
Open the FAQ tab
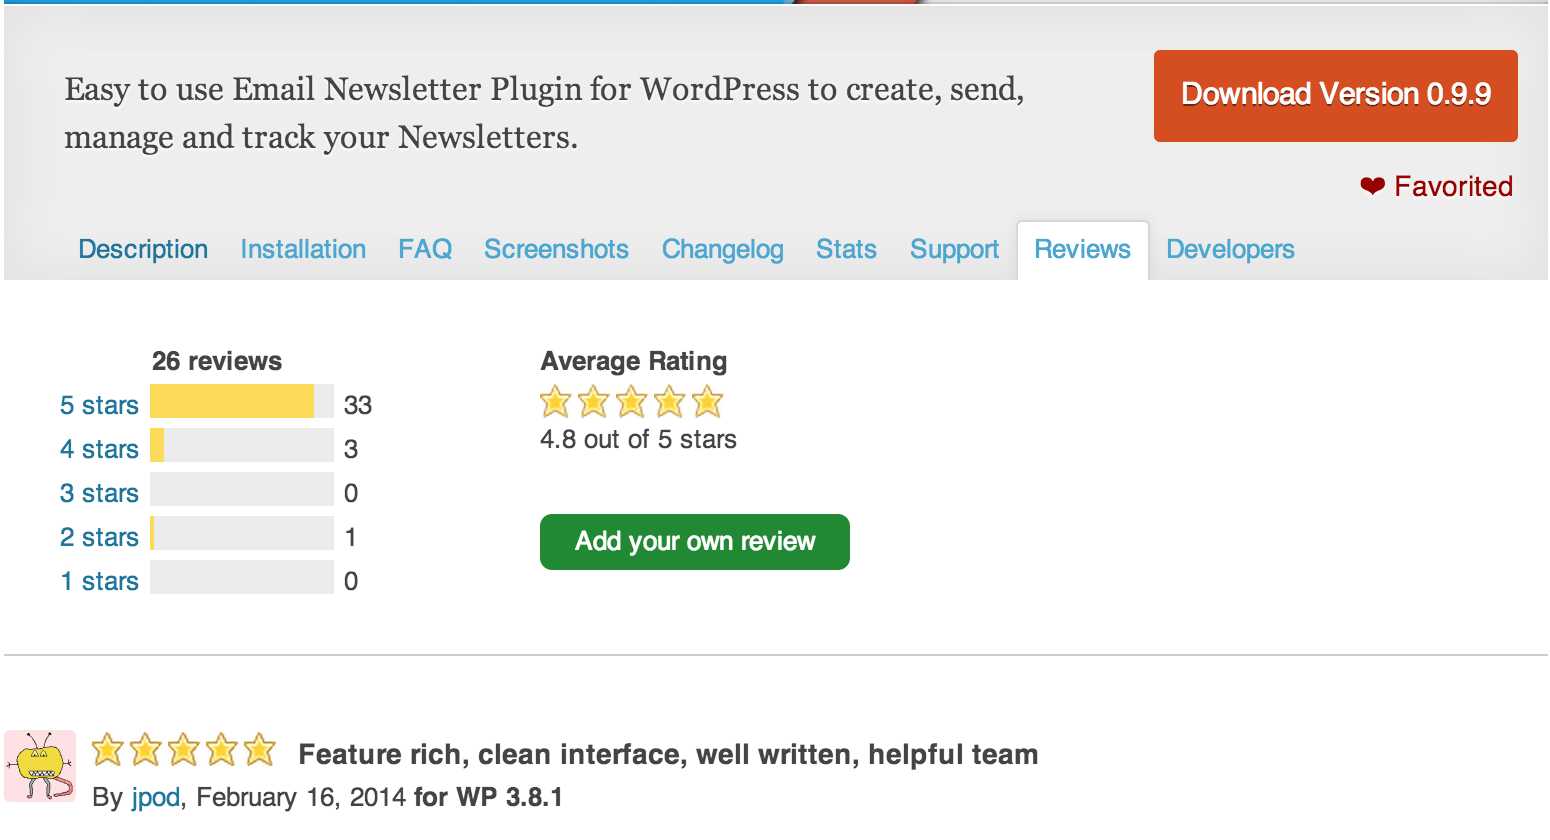425,249
